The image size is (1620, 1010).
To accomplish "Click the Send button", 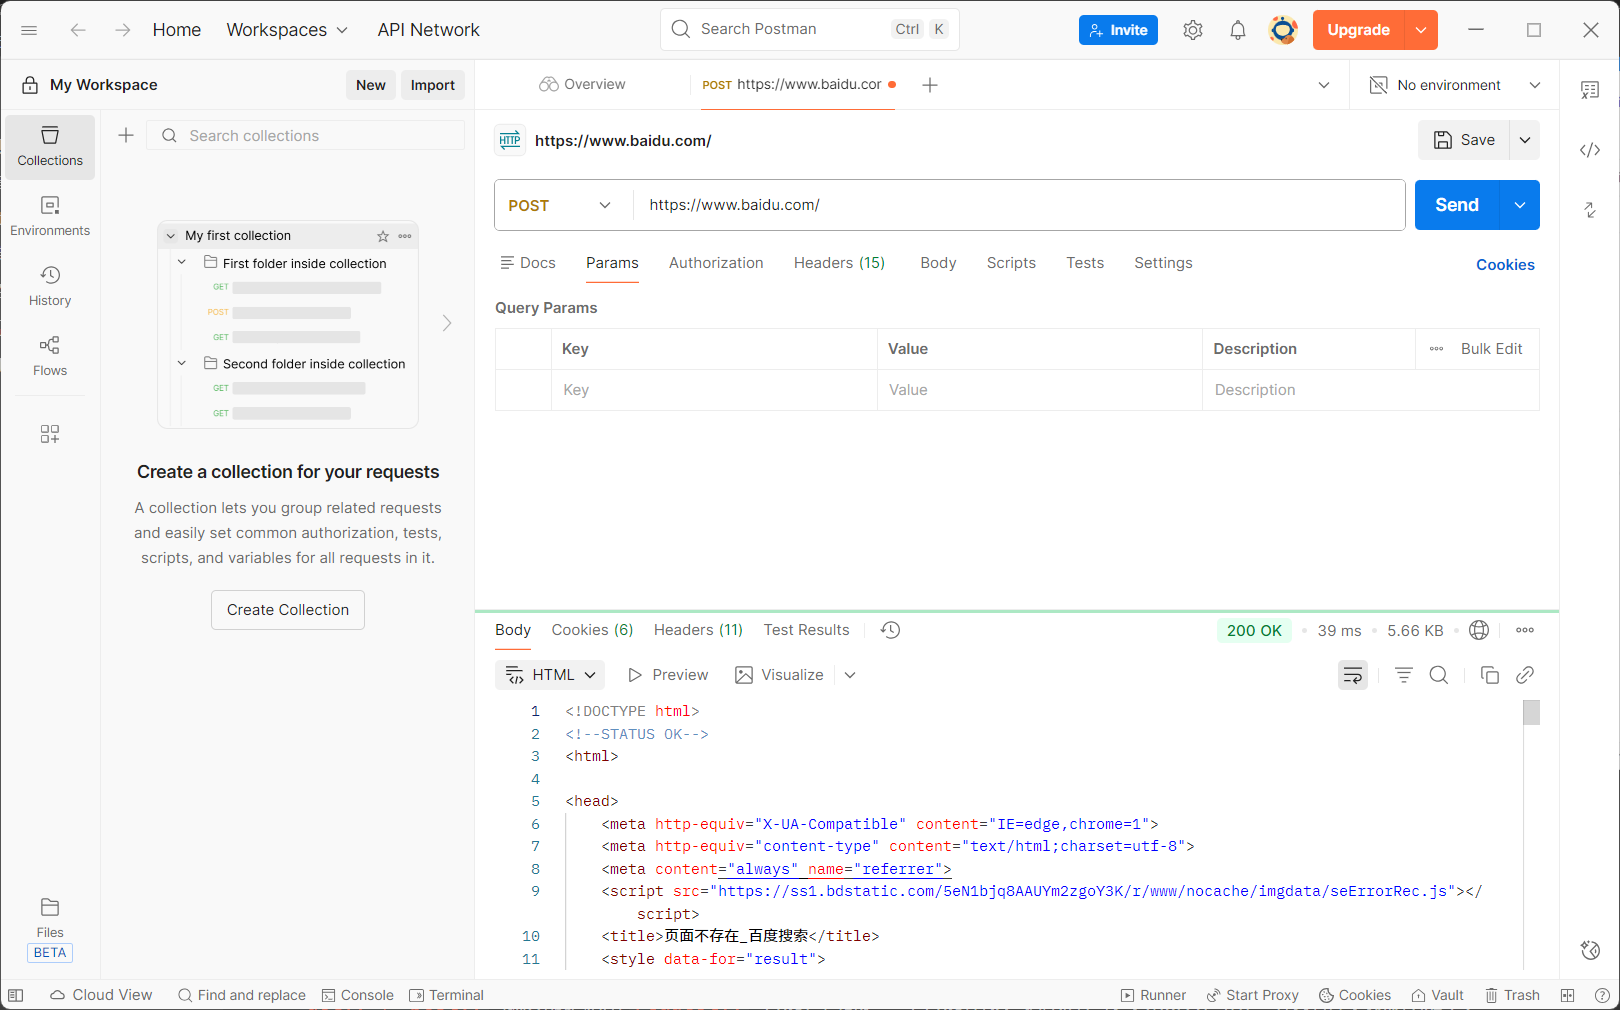I will pyautogui.click(x=1457, y=205).
